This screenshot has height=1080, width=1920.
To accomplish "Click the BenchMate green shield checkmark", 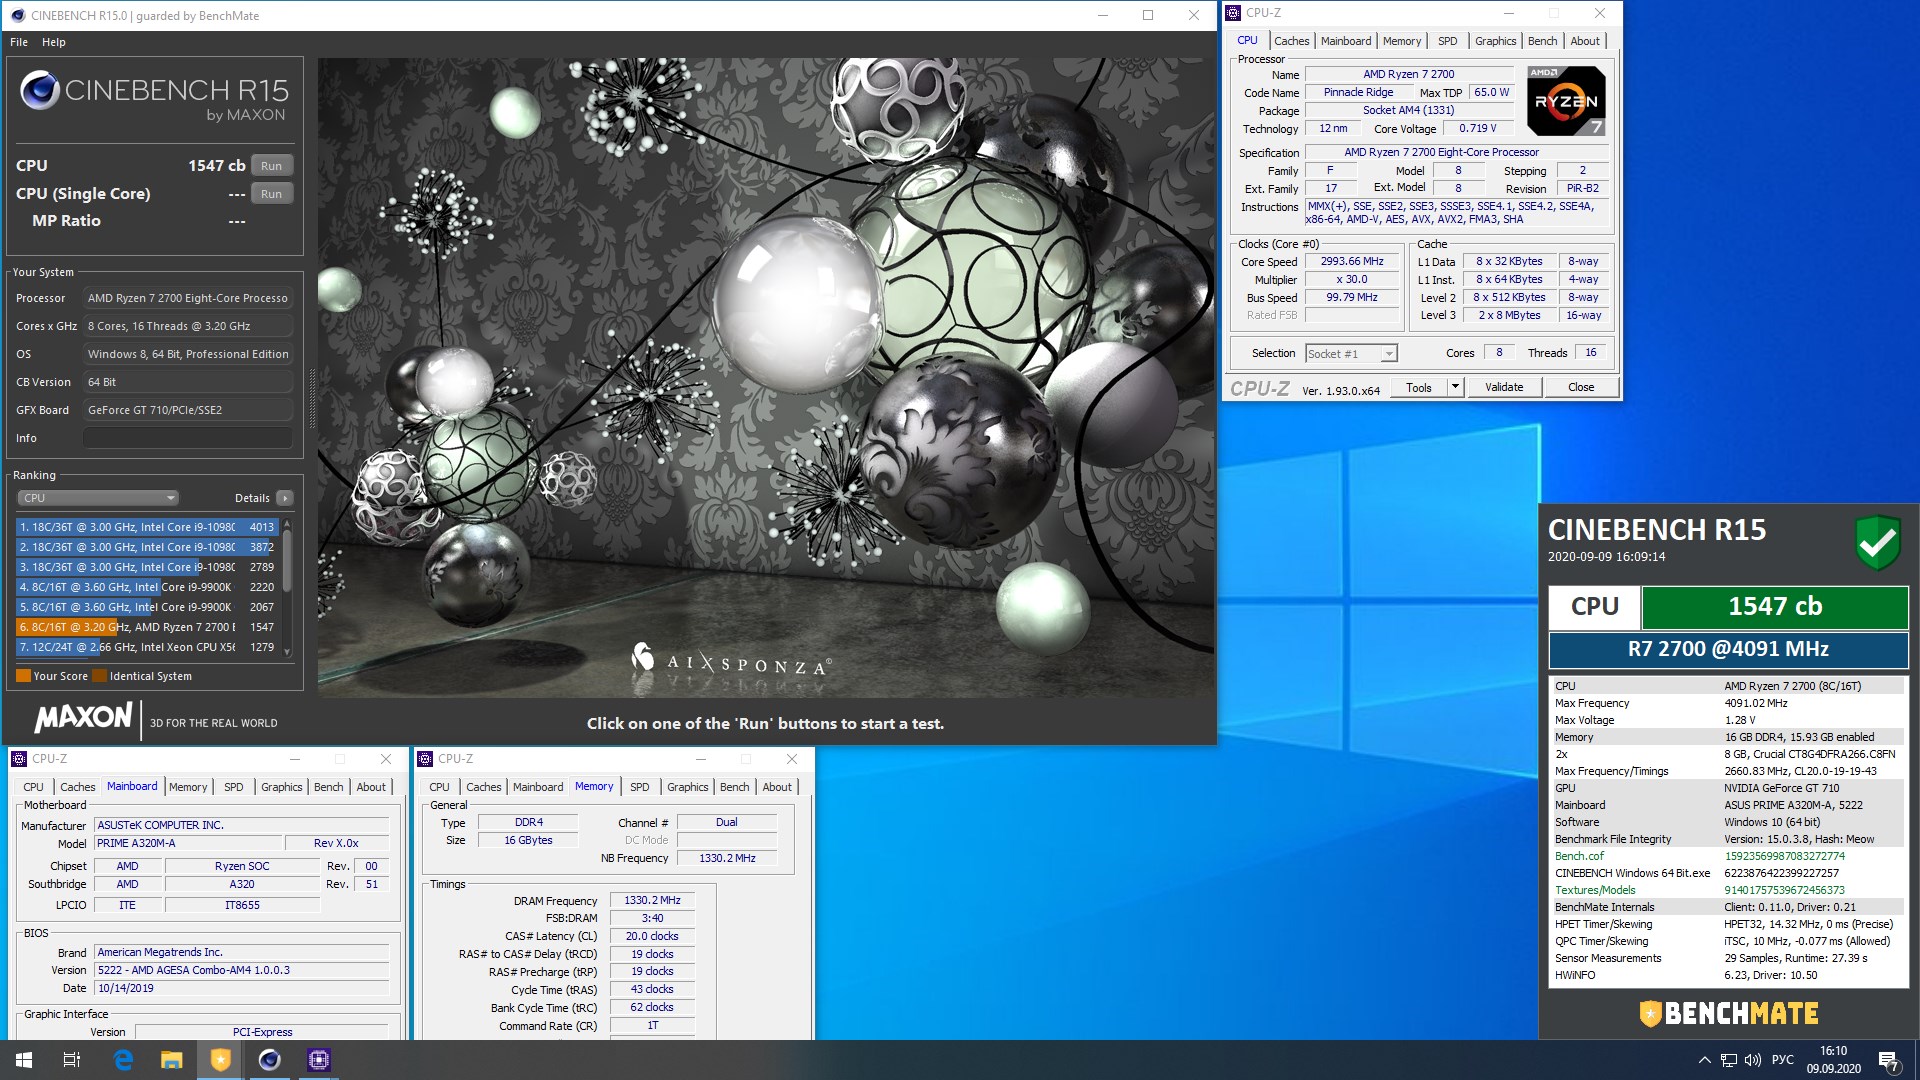I will [x=1877, y=542].
